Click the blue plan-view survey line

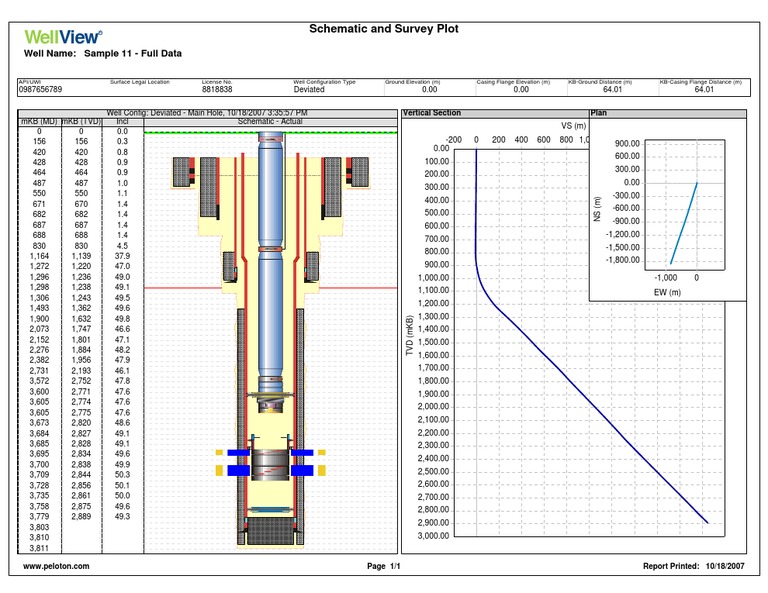click(684, 223)
